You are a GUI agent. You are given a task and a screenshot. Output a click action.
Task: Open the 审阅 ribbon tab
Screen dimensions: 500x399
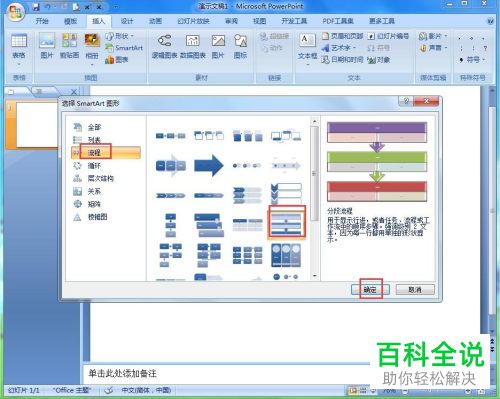(231, 21)
